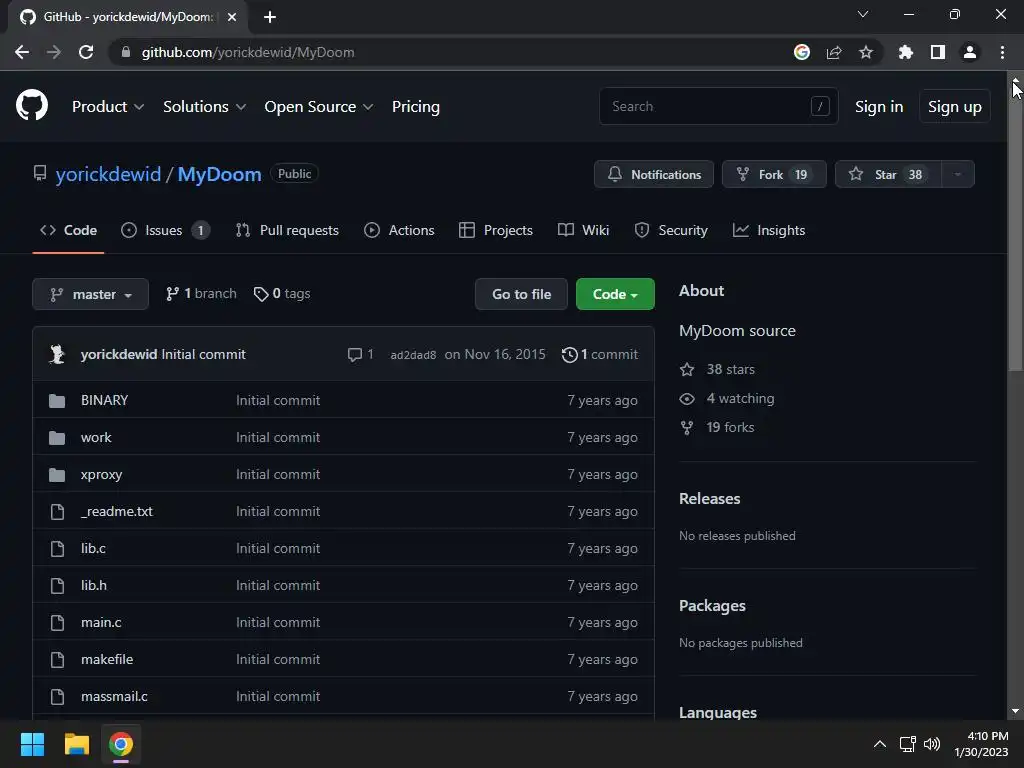Expand the Solutions menu

[204, 106]
